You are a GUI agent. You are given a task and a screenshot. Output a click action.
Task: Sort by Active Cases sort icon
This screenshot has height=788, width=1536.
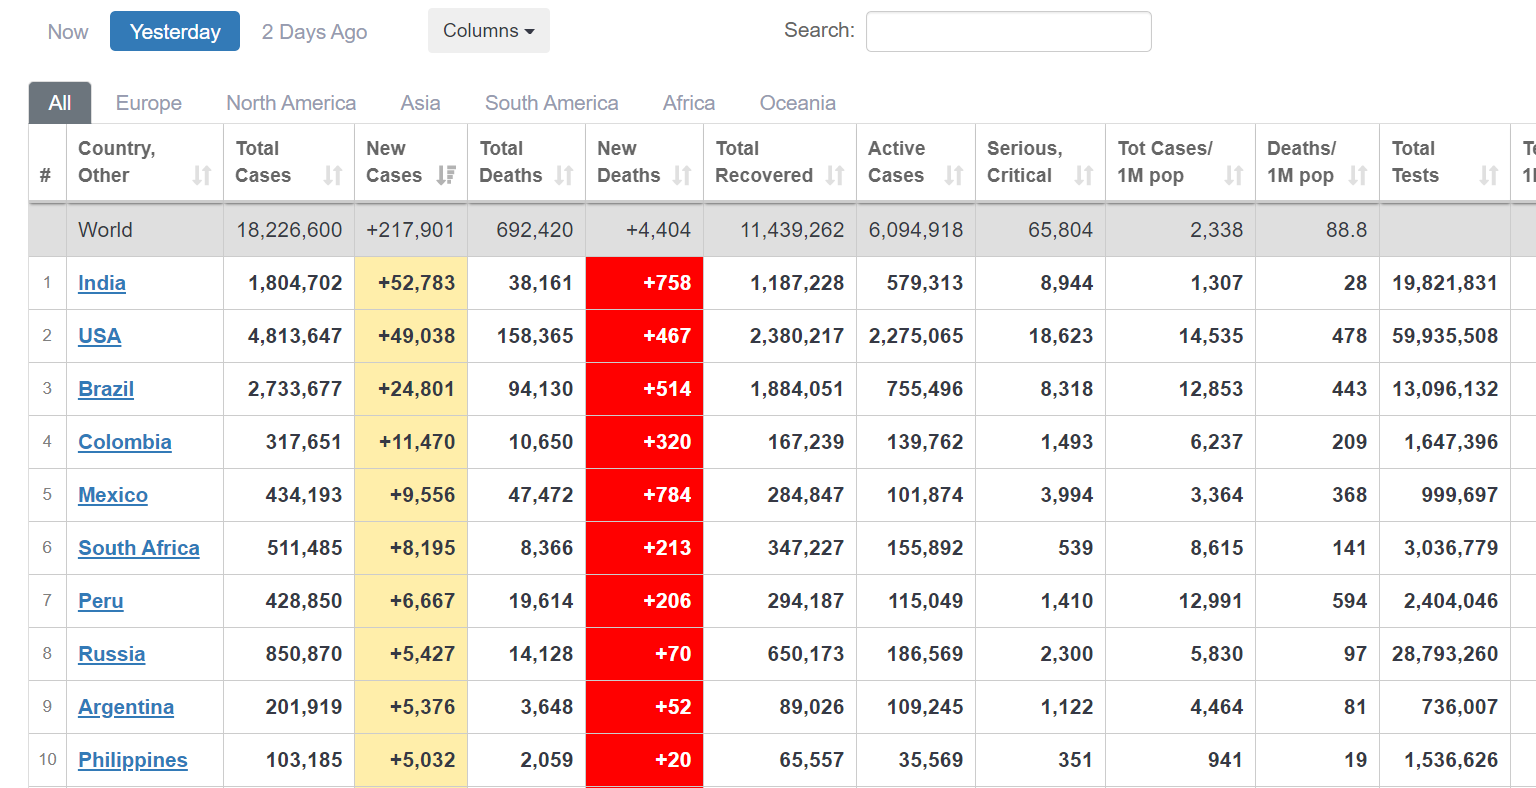click(x=954, y=176)
